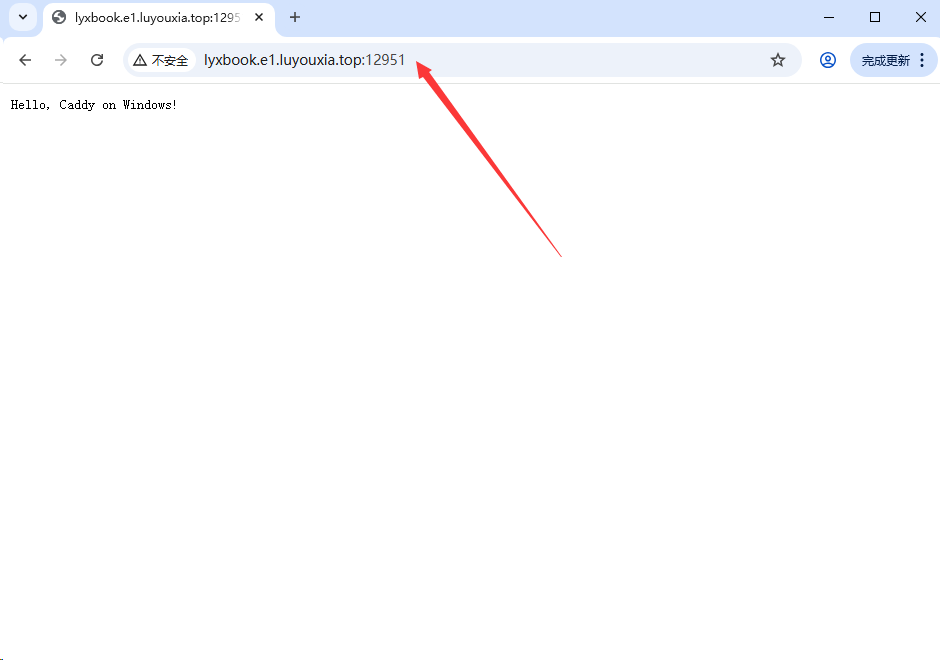The image size is (940, 660).
Task: Click the profile avatar icon
Action: pos(828,60)
